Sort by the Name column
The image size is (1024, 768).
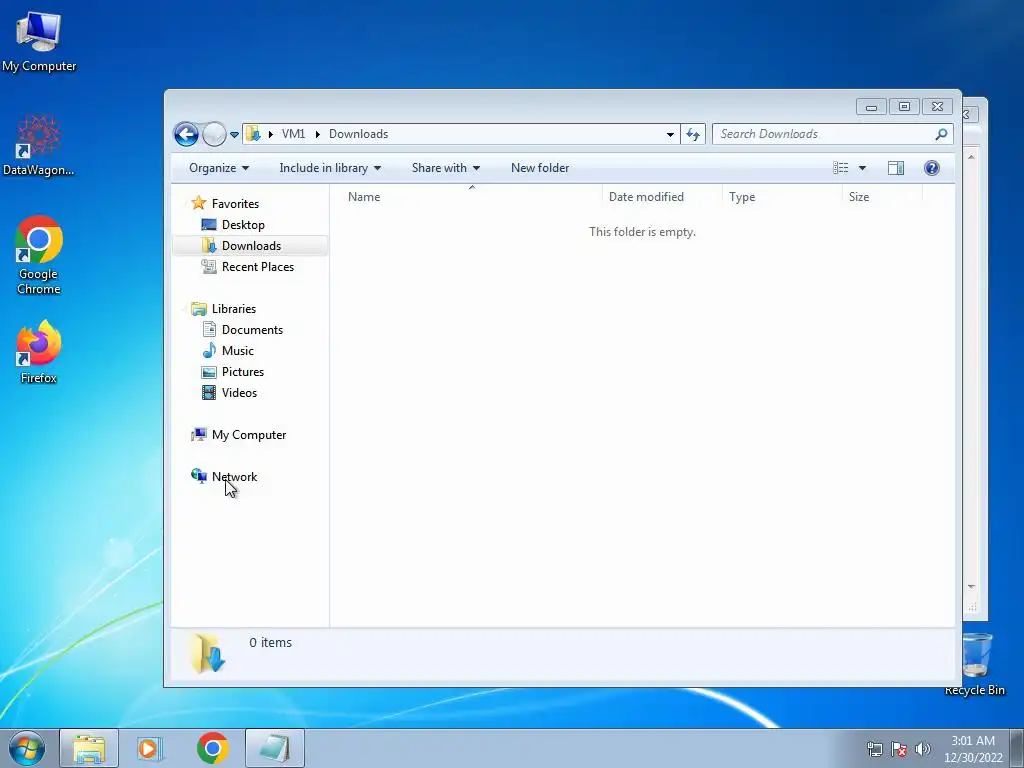(x=364, y=197)
